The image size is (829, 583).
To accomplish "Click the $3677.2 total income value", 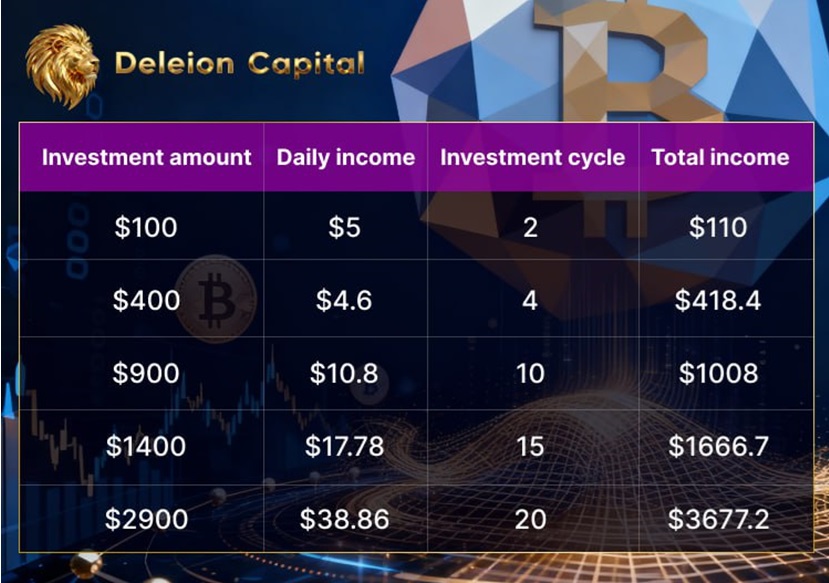I will point(718,518).
